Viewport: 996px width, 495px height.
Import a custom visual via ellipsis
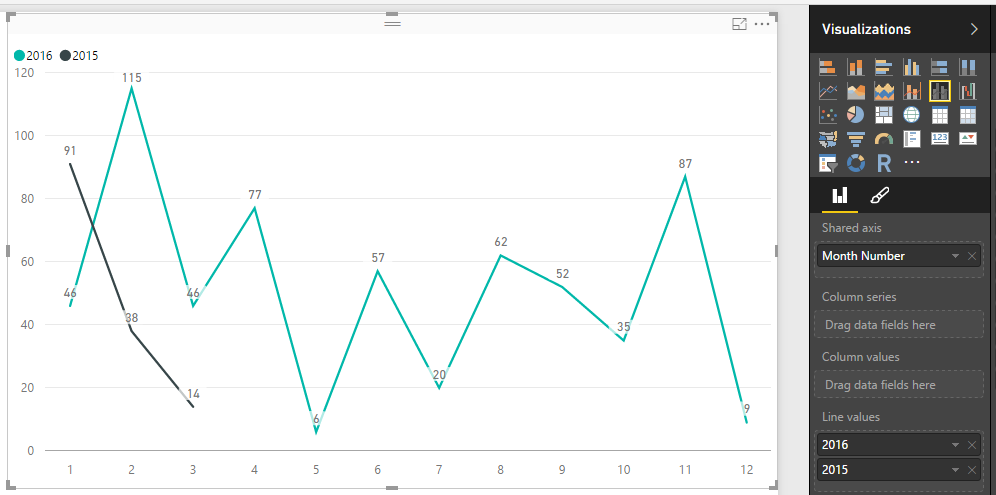tap(912, 163)
